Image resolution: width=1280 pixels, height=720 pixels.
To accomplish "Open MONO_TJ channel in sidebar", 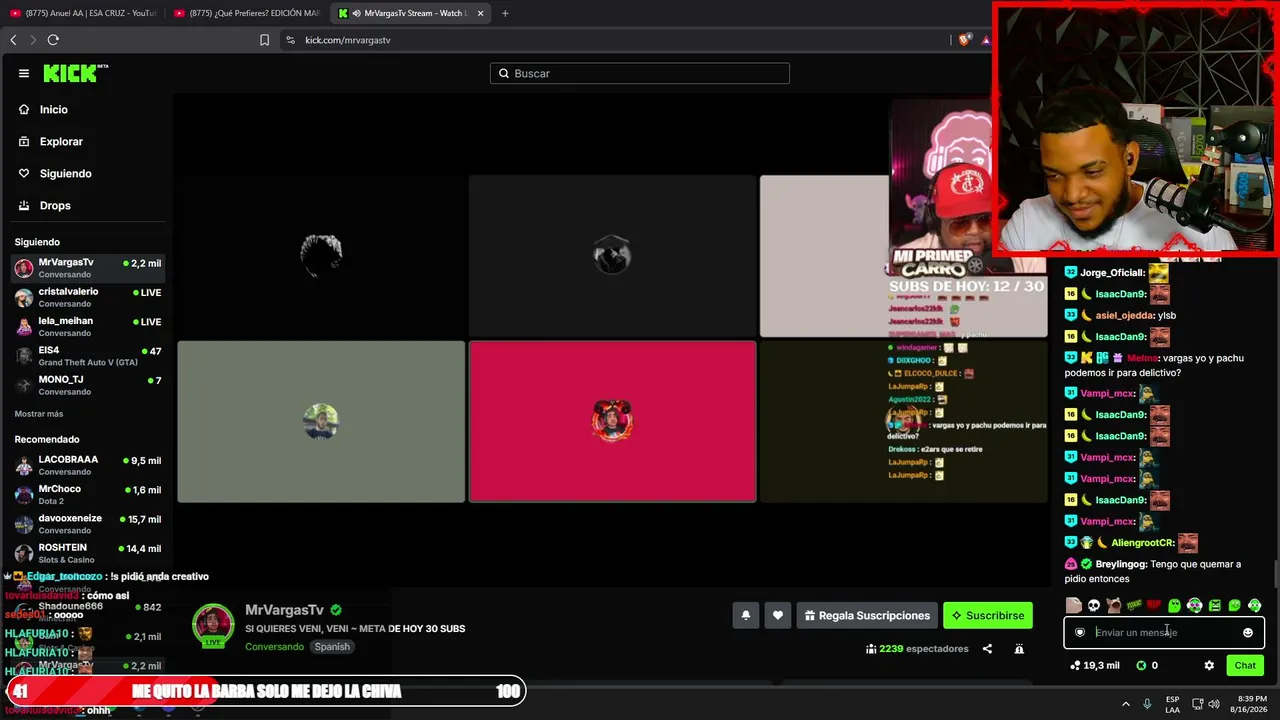I will [x=87, y=385].
